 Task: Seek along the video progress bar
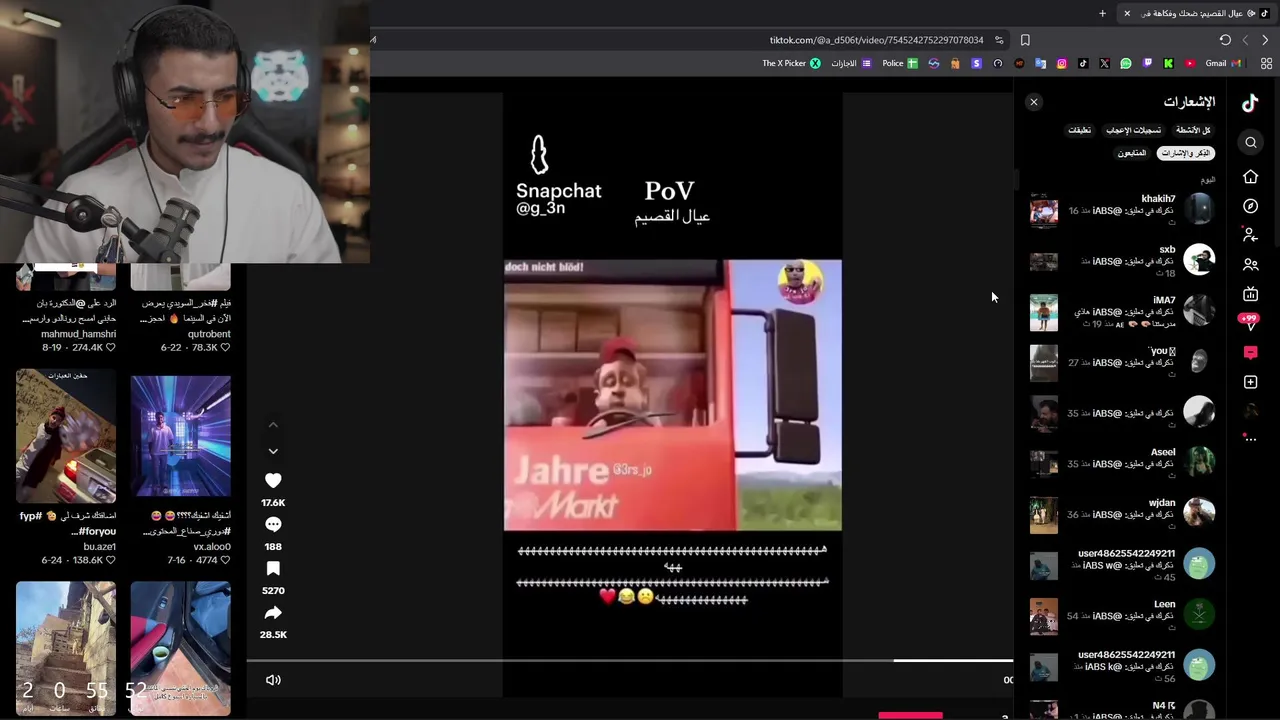coord(630,660)
